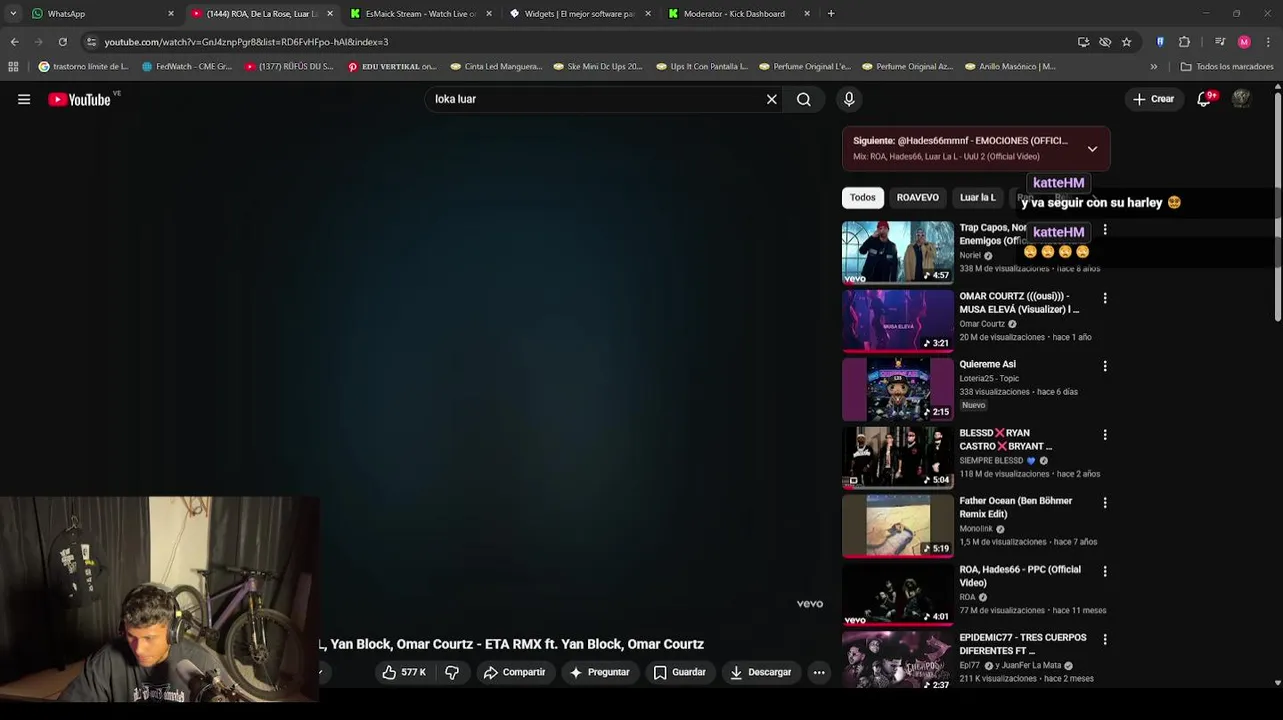
Task: Open Chrome media control icon
Action: click(x=1220, y=42)
